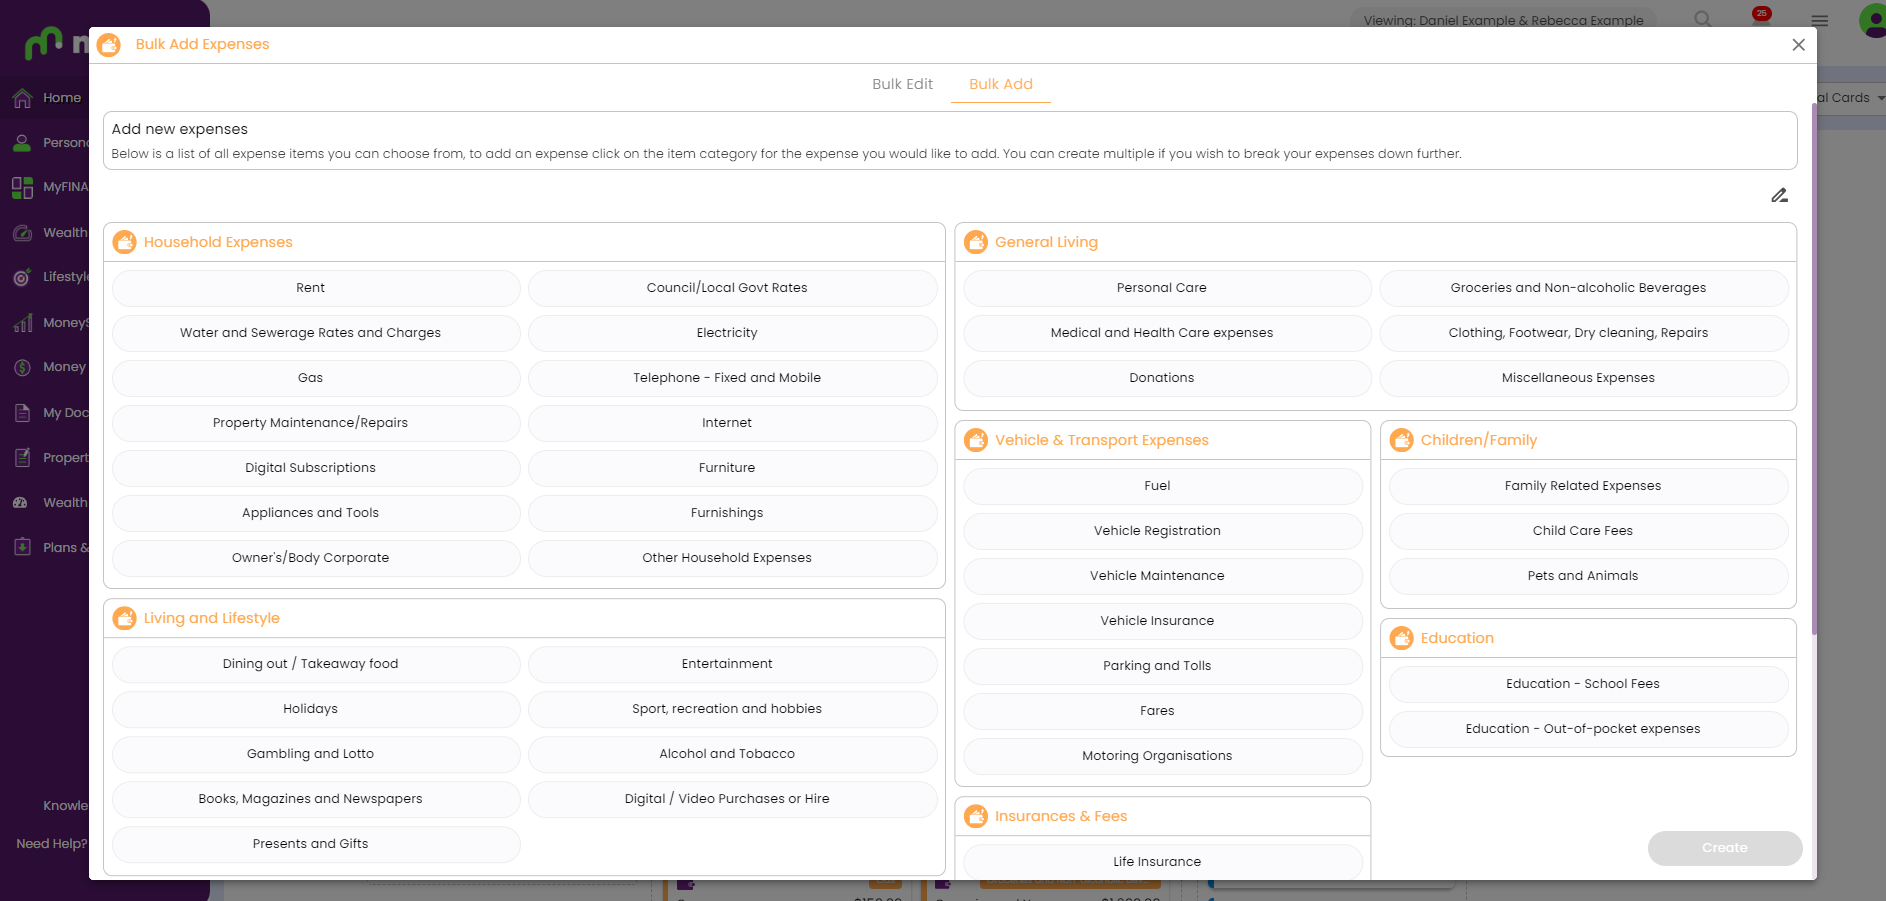Select Personal Care expense

click(x=1167, y=288)
